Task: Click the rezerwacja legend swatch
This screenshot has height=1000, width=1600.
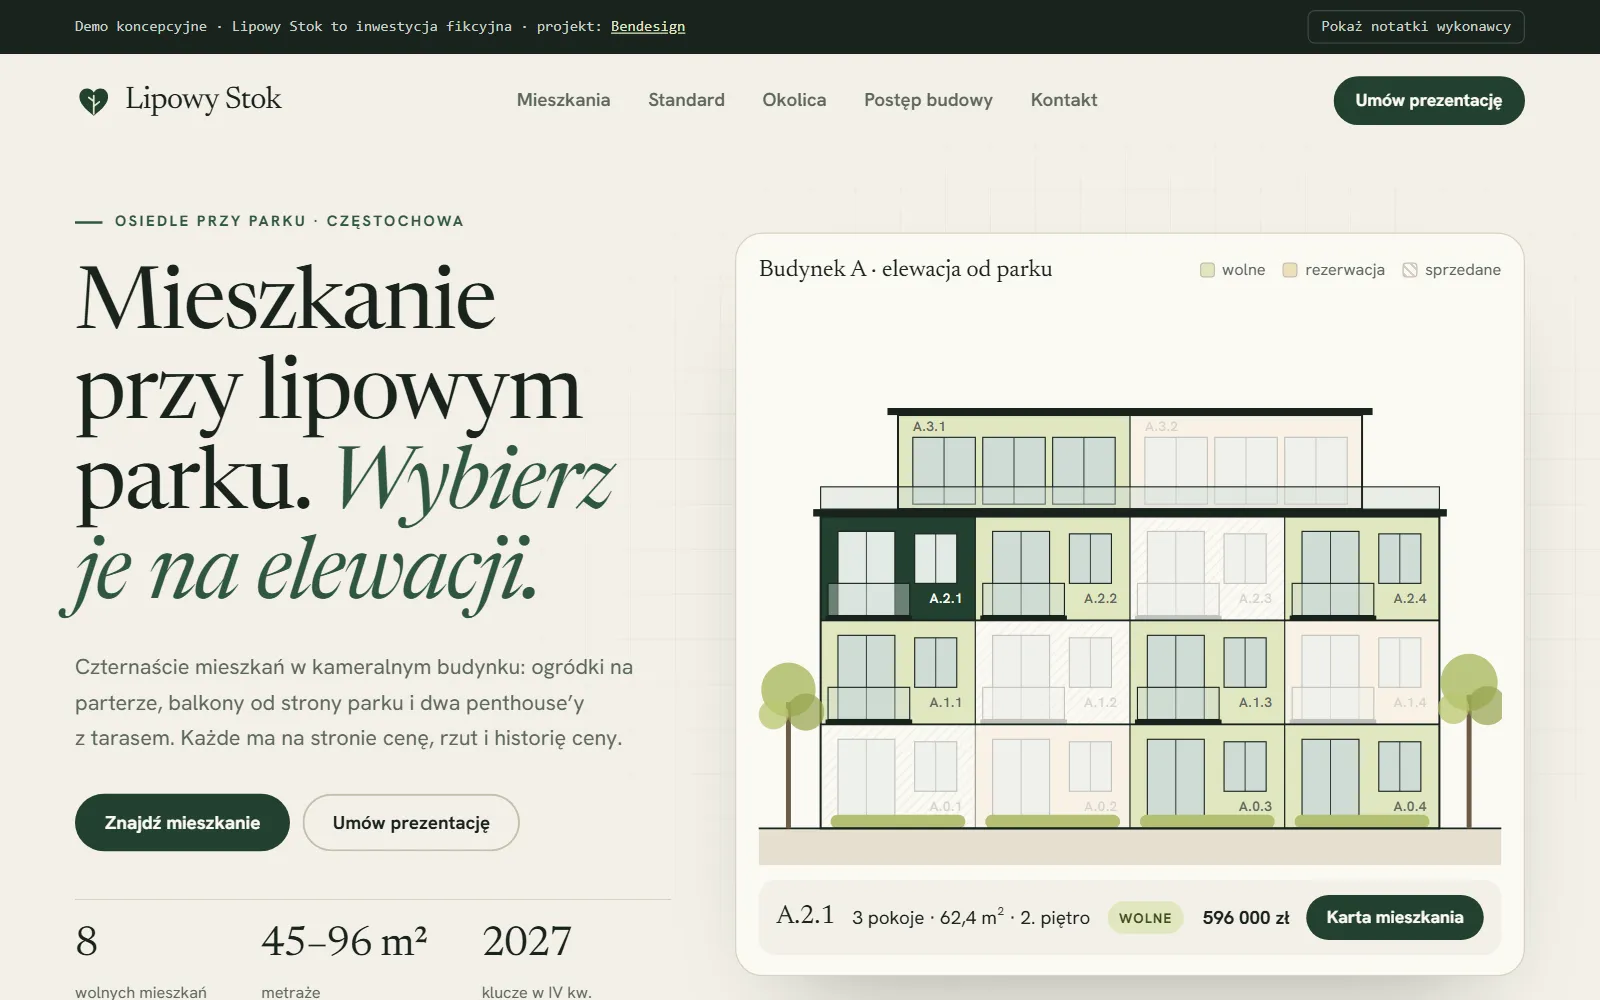Action: click(1290, 270)
